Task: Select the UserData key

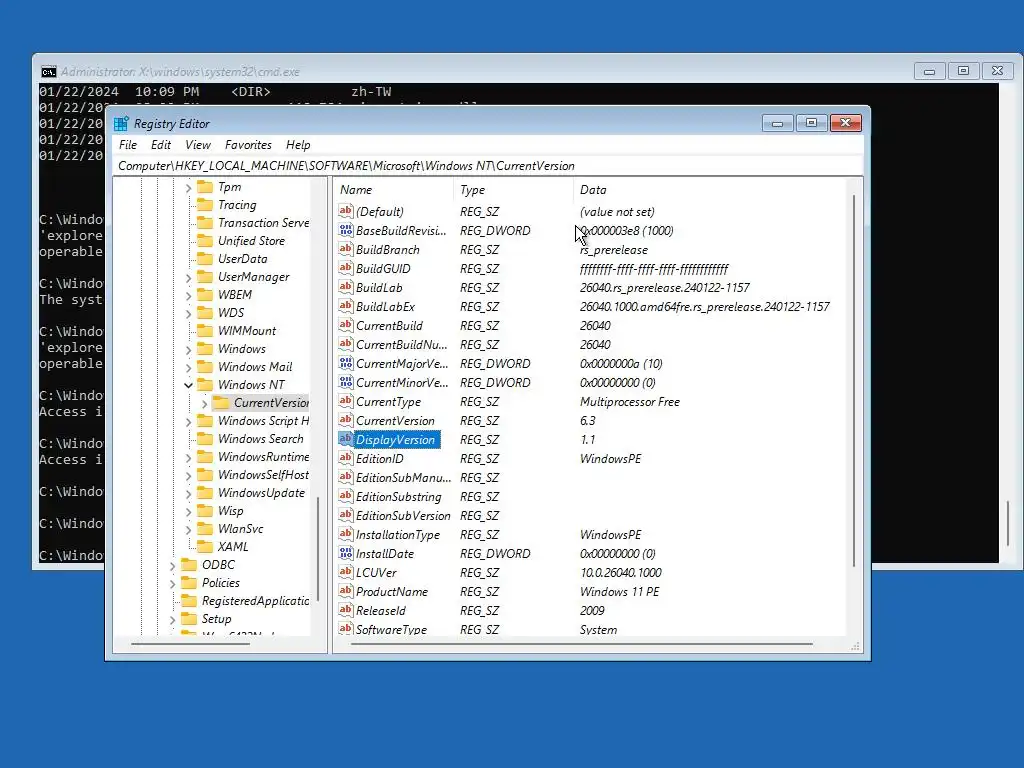Action: 242,259
